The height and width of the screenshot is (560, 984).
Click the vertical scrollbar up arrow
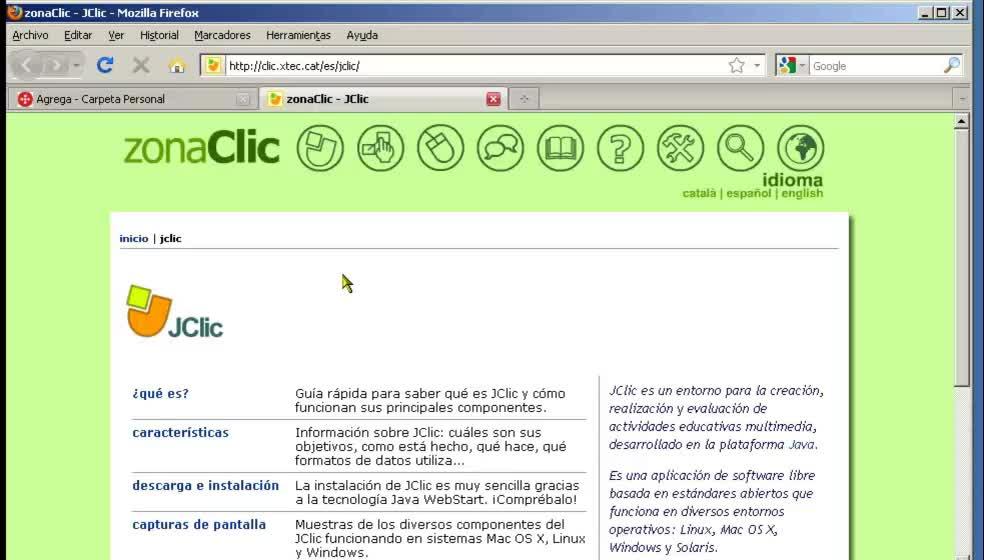click(x=961, y=121)
